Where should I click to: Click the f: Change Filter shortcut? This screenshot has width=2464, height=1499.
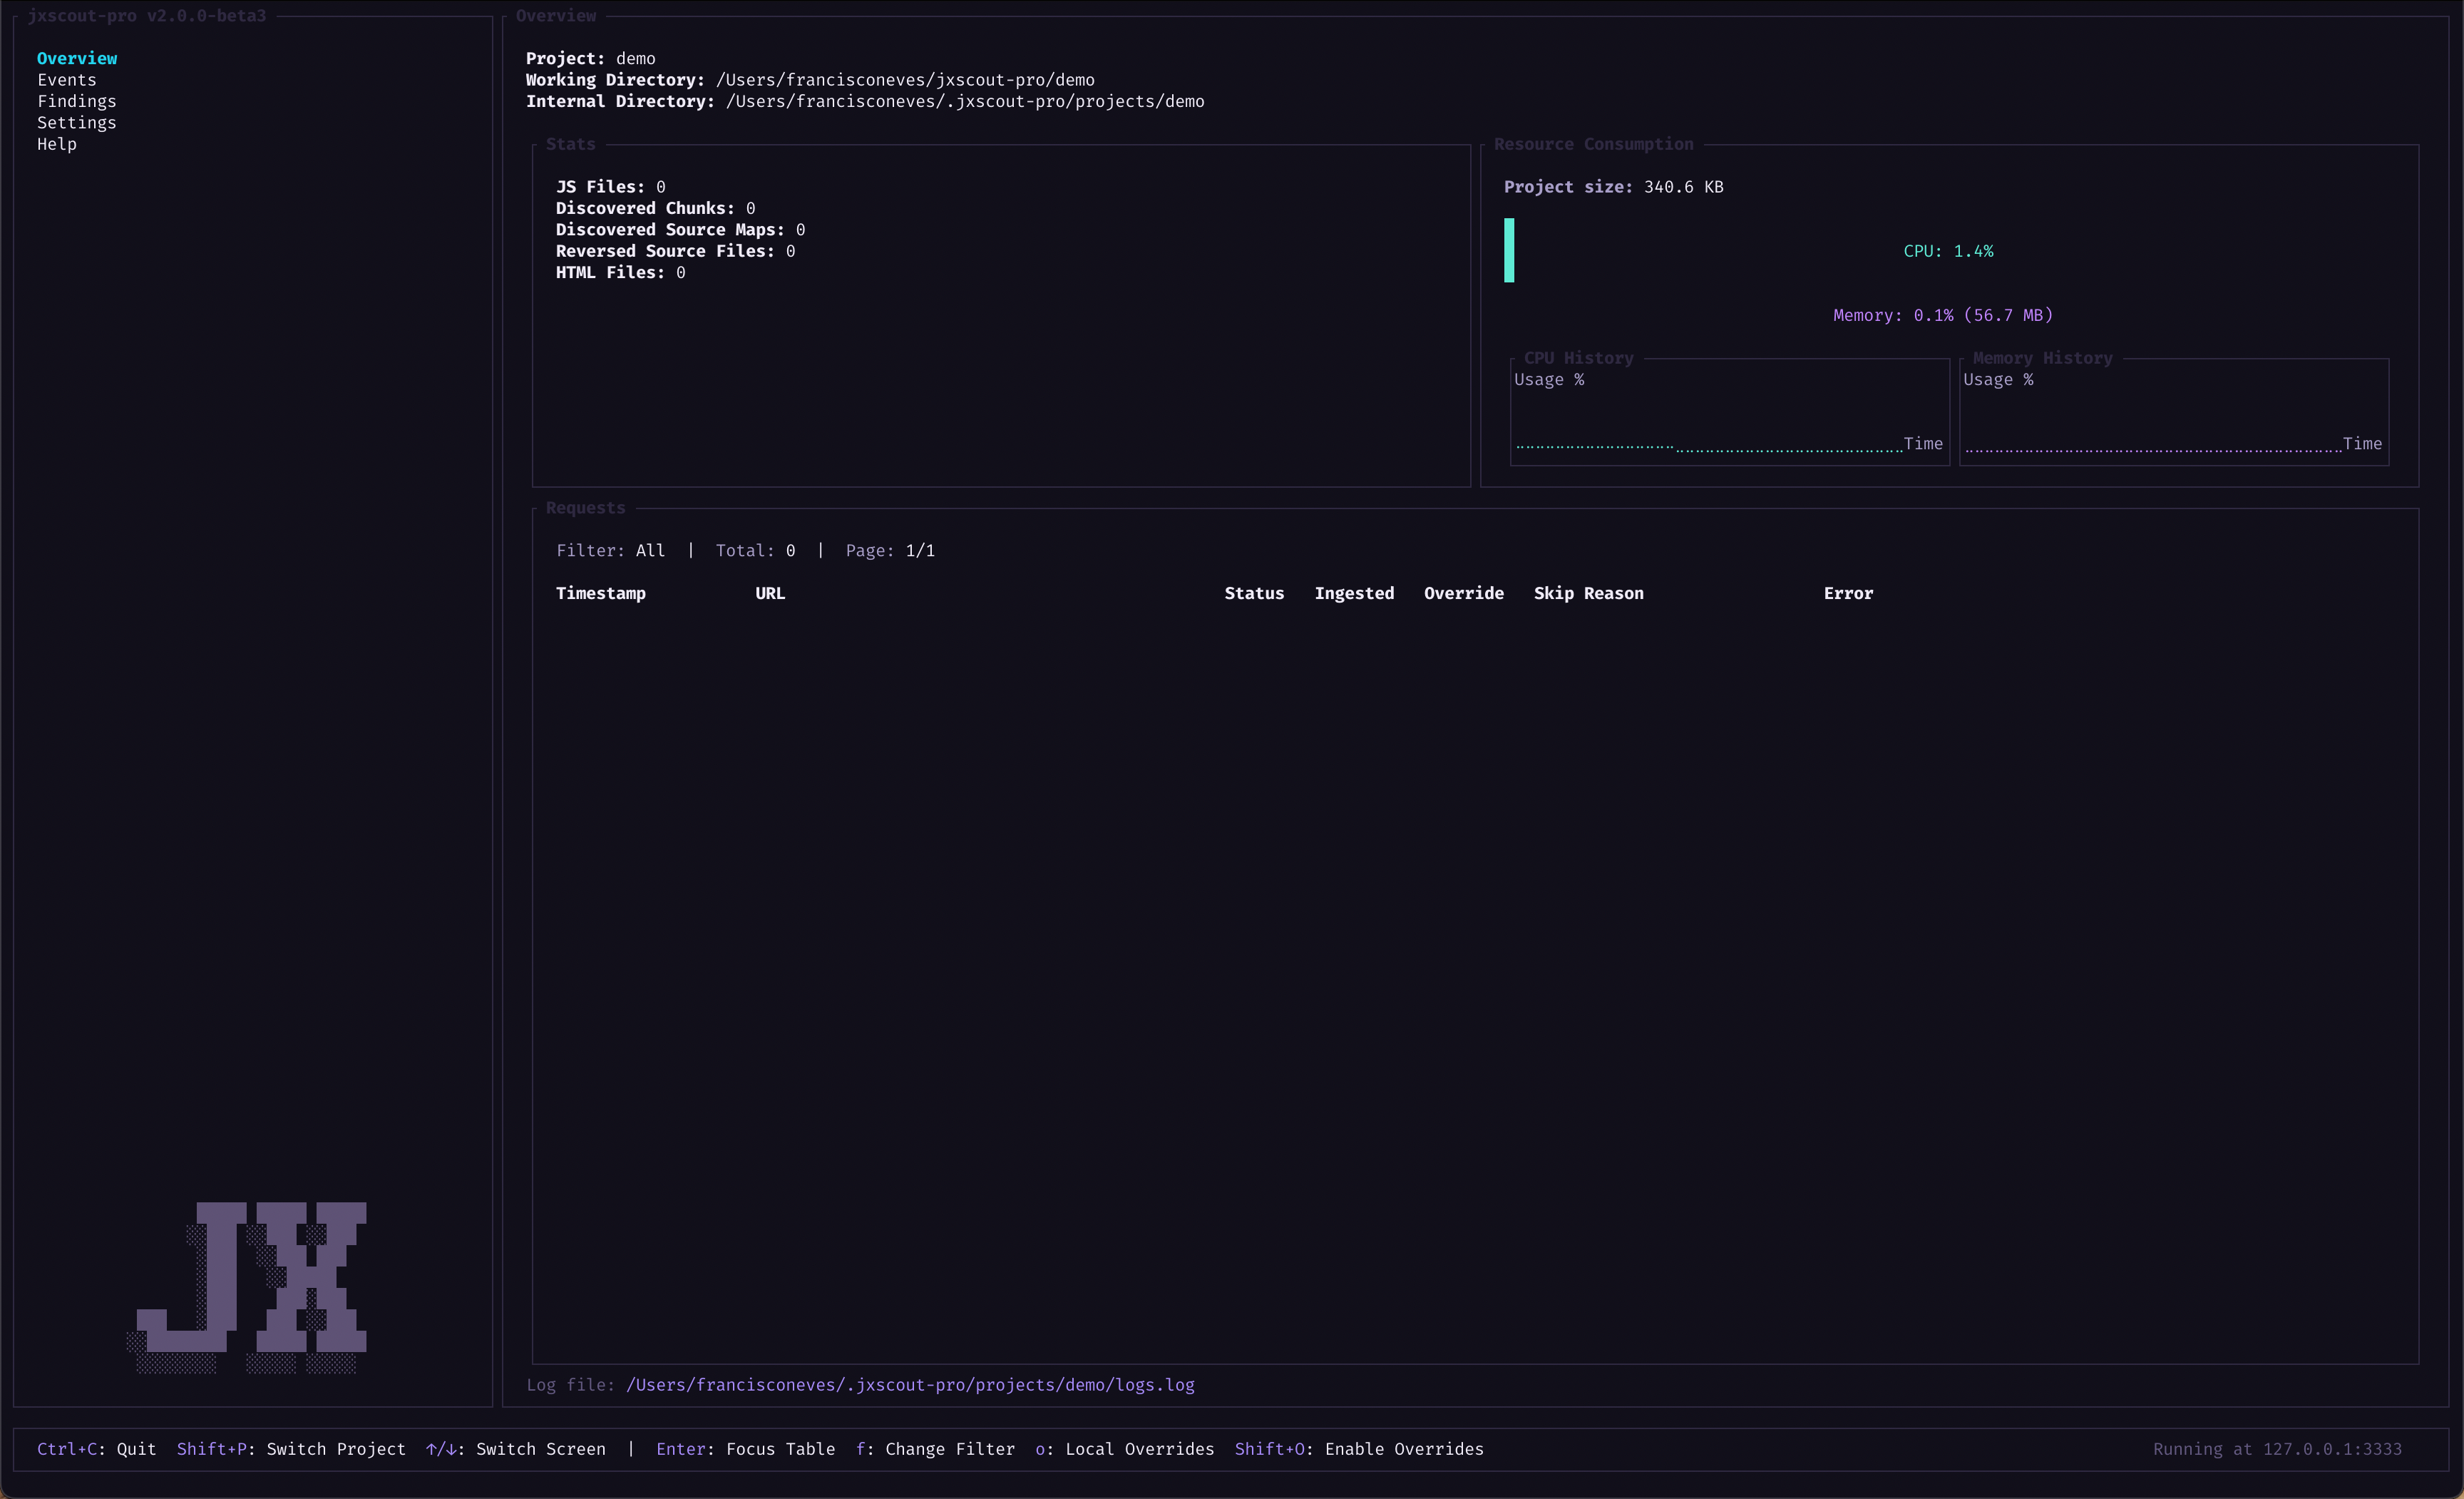pyautogui.click(x=935, y=1449)
